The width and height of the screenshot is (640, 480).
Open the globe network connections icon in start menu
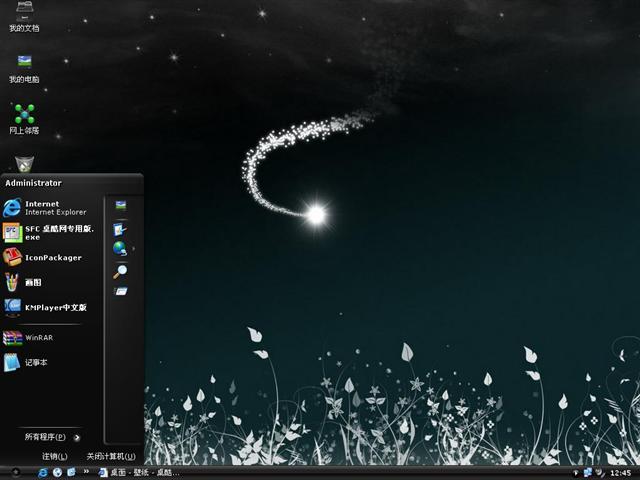coord(120,248)
